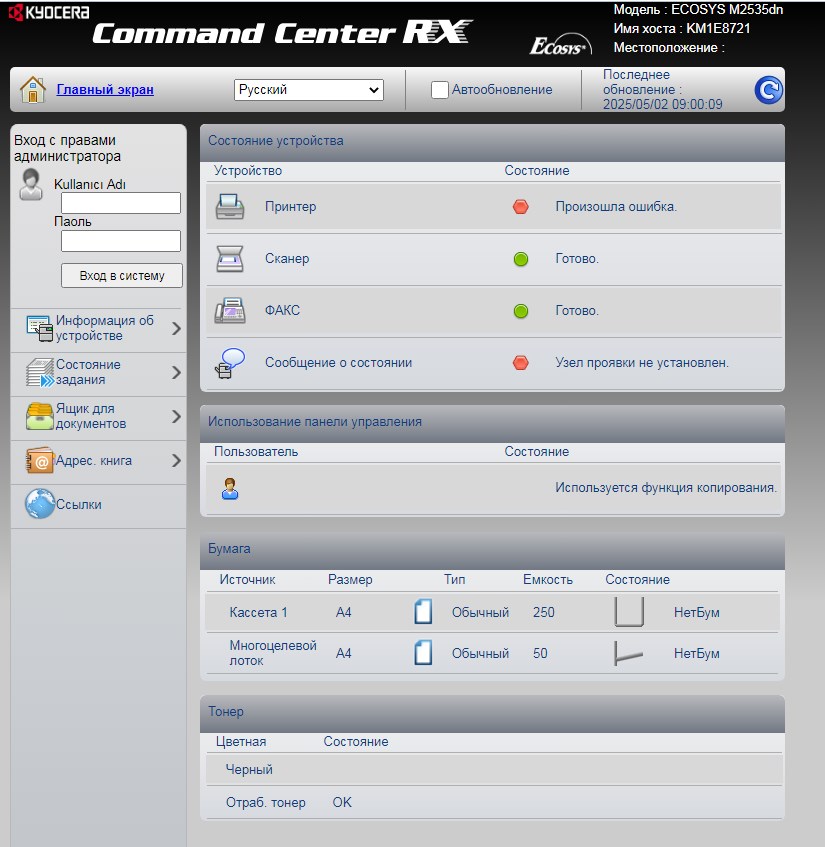Click the ECOSYS M2535dn model text
The image size is (825, 847).
click(727, 10)
